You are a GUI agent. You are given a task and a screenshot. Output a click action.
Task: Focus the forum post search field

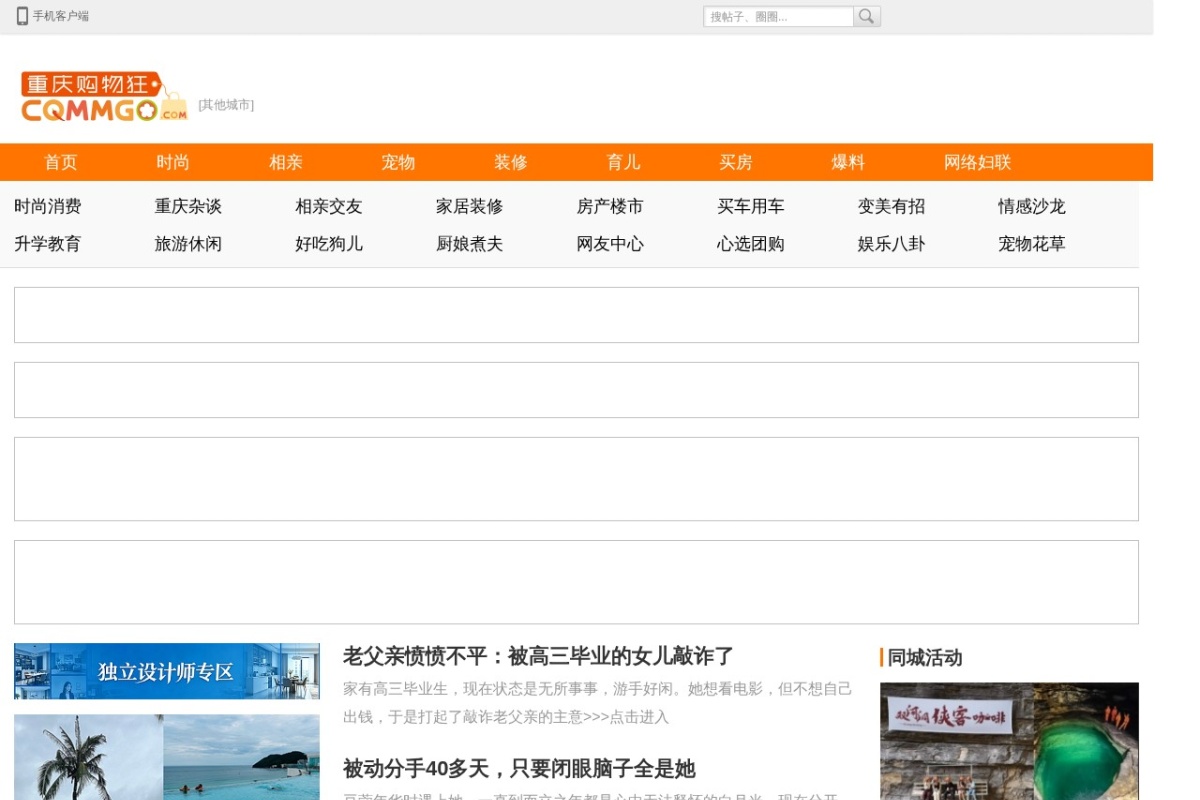point(778,16)
